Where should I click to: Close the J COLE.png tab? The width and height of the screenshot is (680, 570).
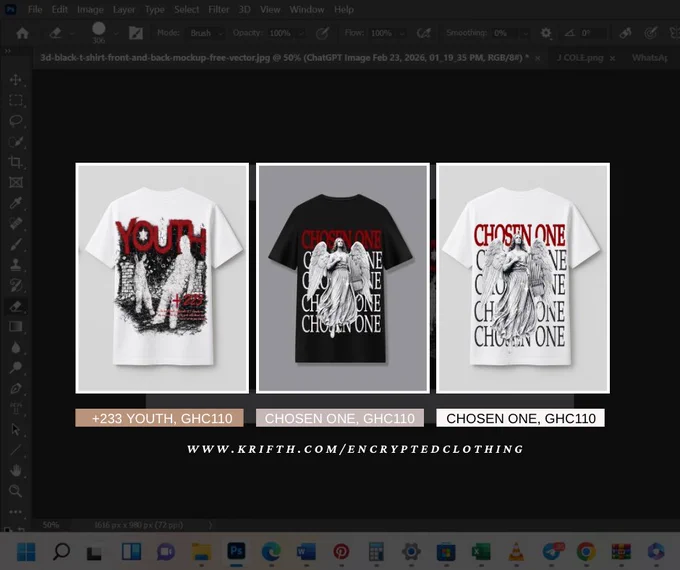click(x=612, y=58)
